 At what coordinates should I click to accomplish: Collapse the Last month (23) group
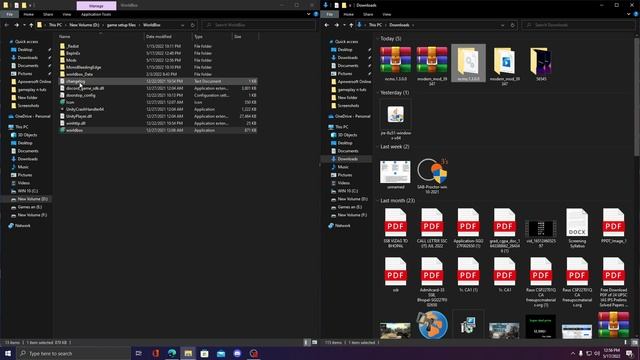(378, 200)
